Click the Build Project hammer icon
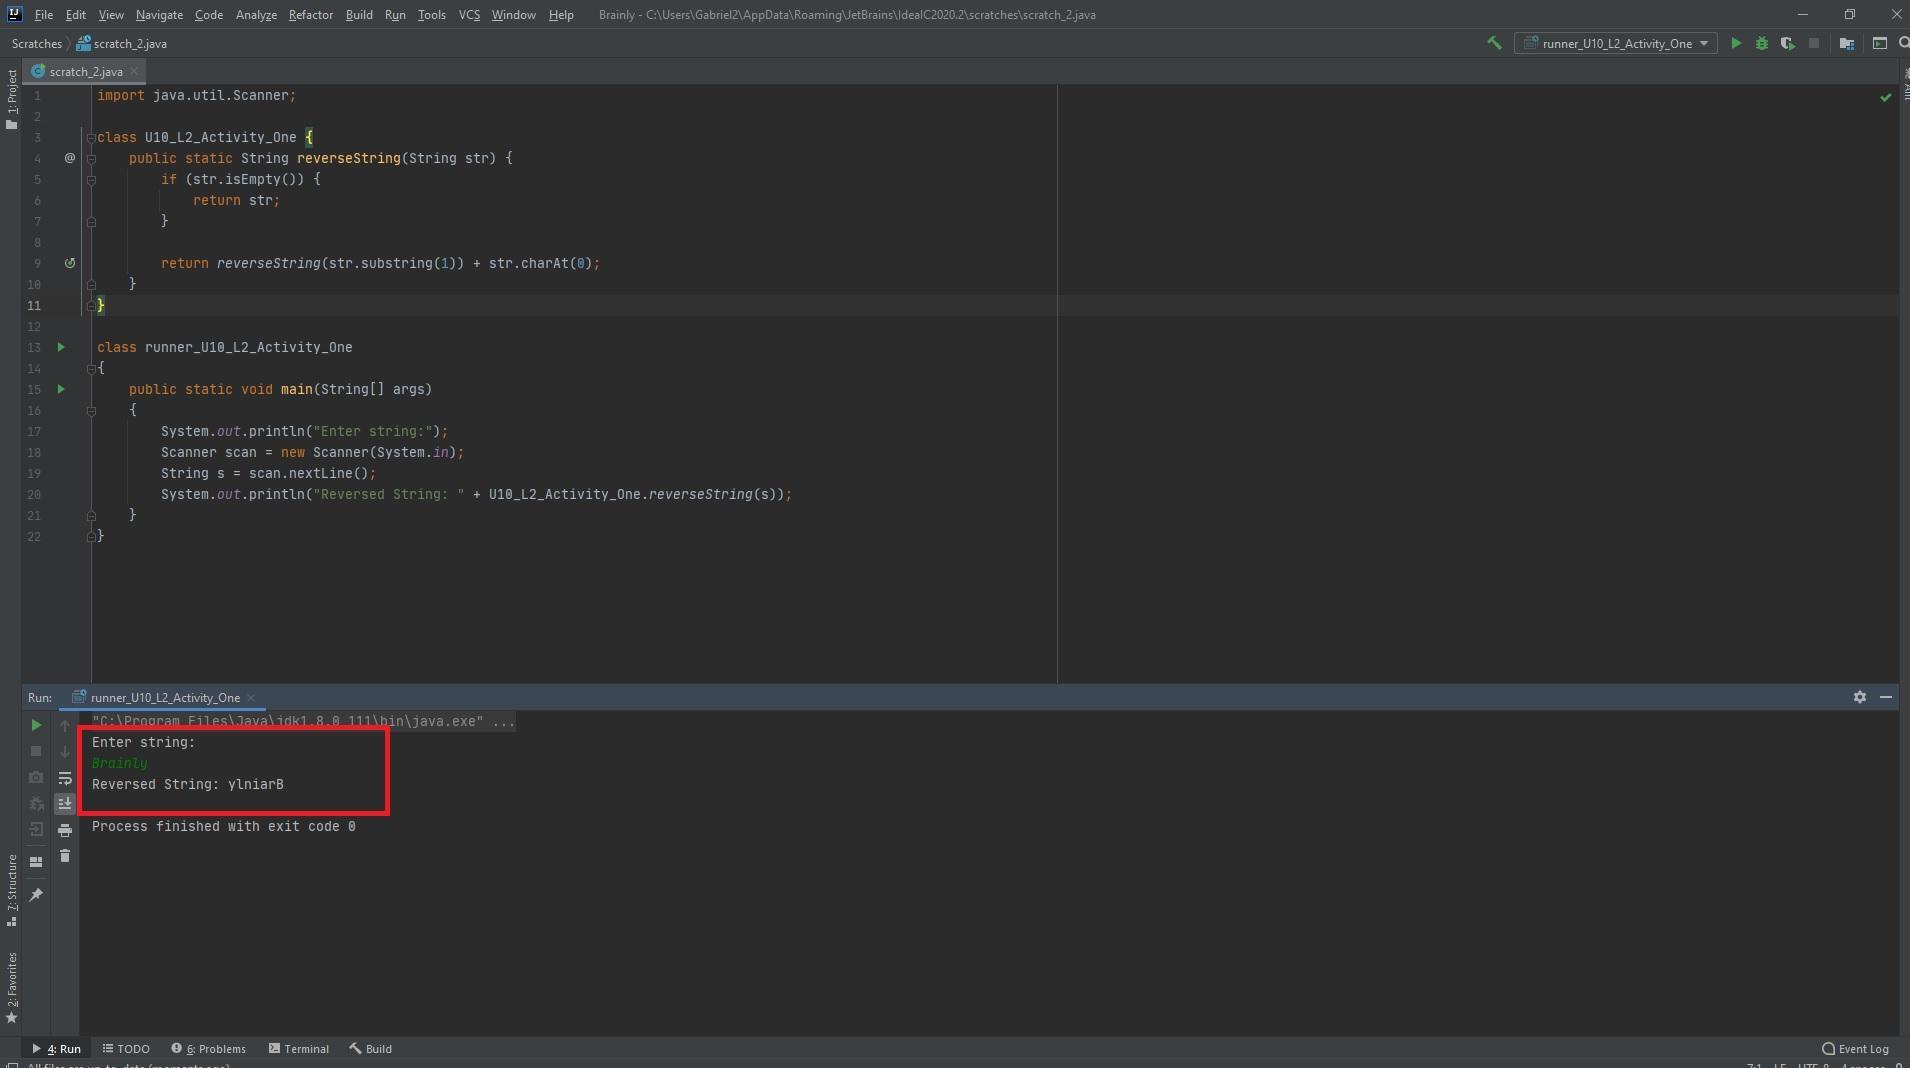1910x1068 pixels. point(1494,43)
